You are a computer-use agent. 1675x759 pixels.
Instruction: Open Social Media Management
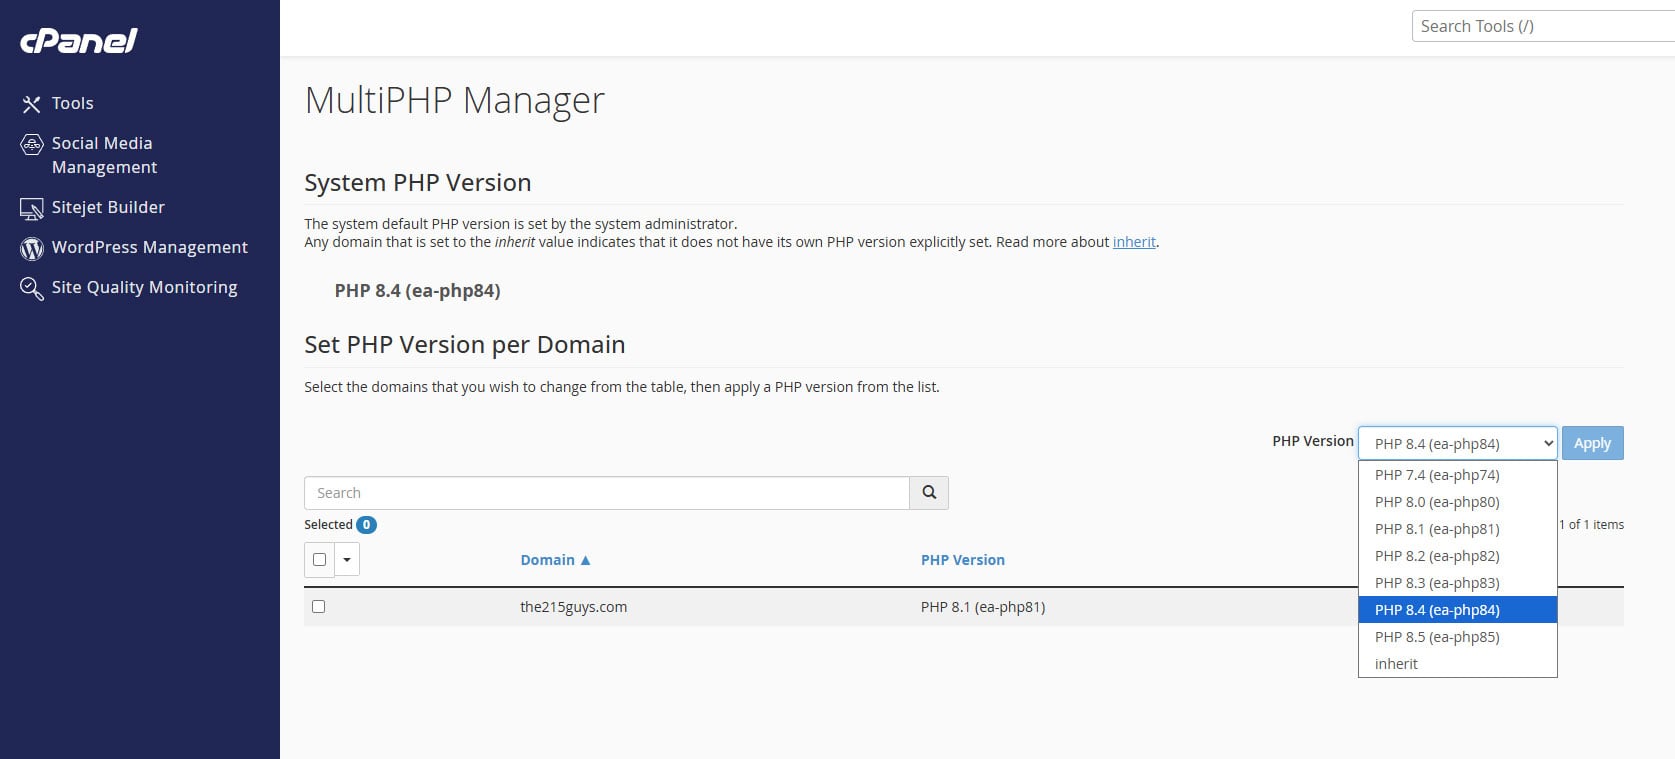click(x=104, y=155)
